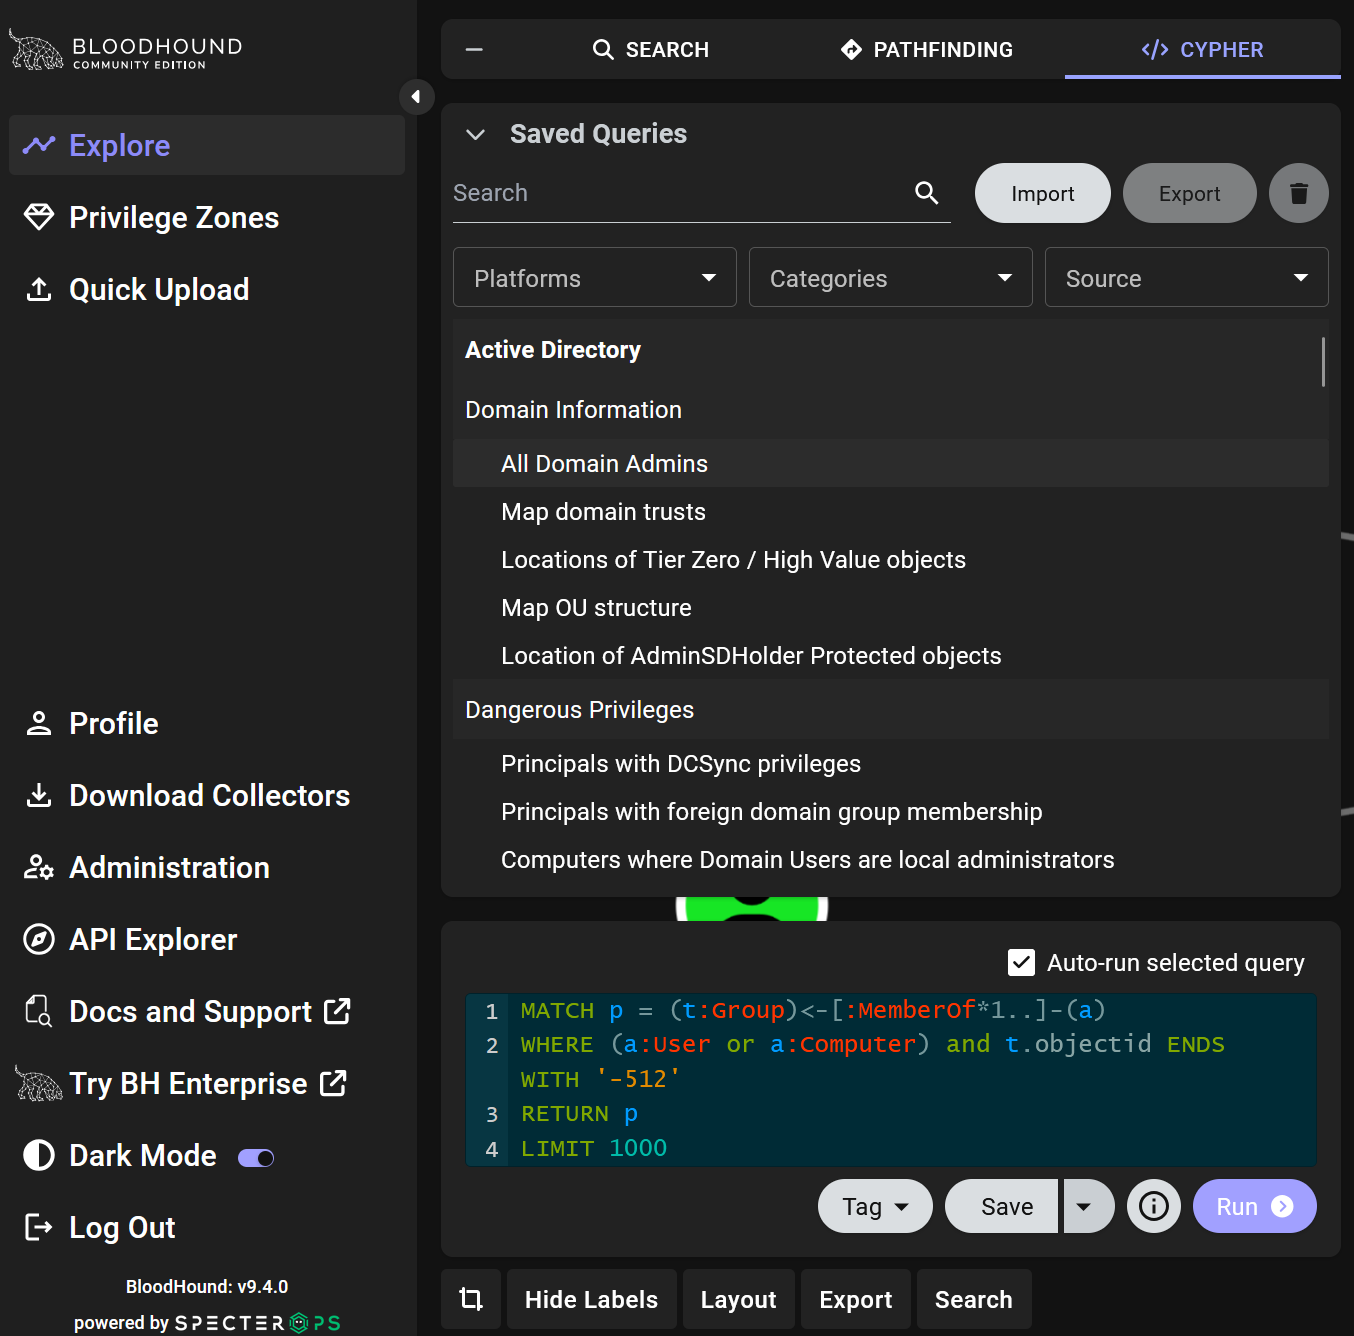Screen dimensions: 1354x1336
Task: Click the magnifier icon in saved queries search
Action: point(927,193)
